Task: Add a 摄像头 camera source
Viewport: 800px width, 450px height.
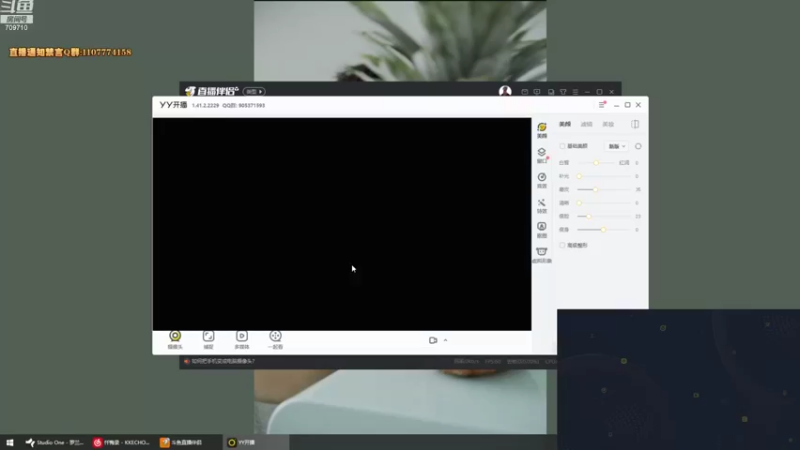Action: point(175,339)
